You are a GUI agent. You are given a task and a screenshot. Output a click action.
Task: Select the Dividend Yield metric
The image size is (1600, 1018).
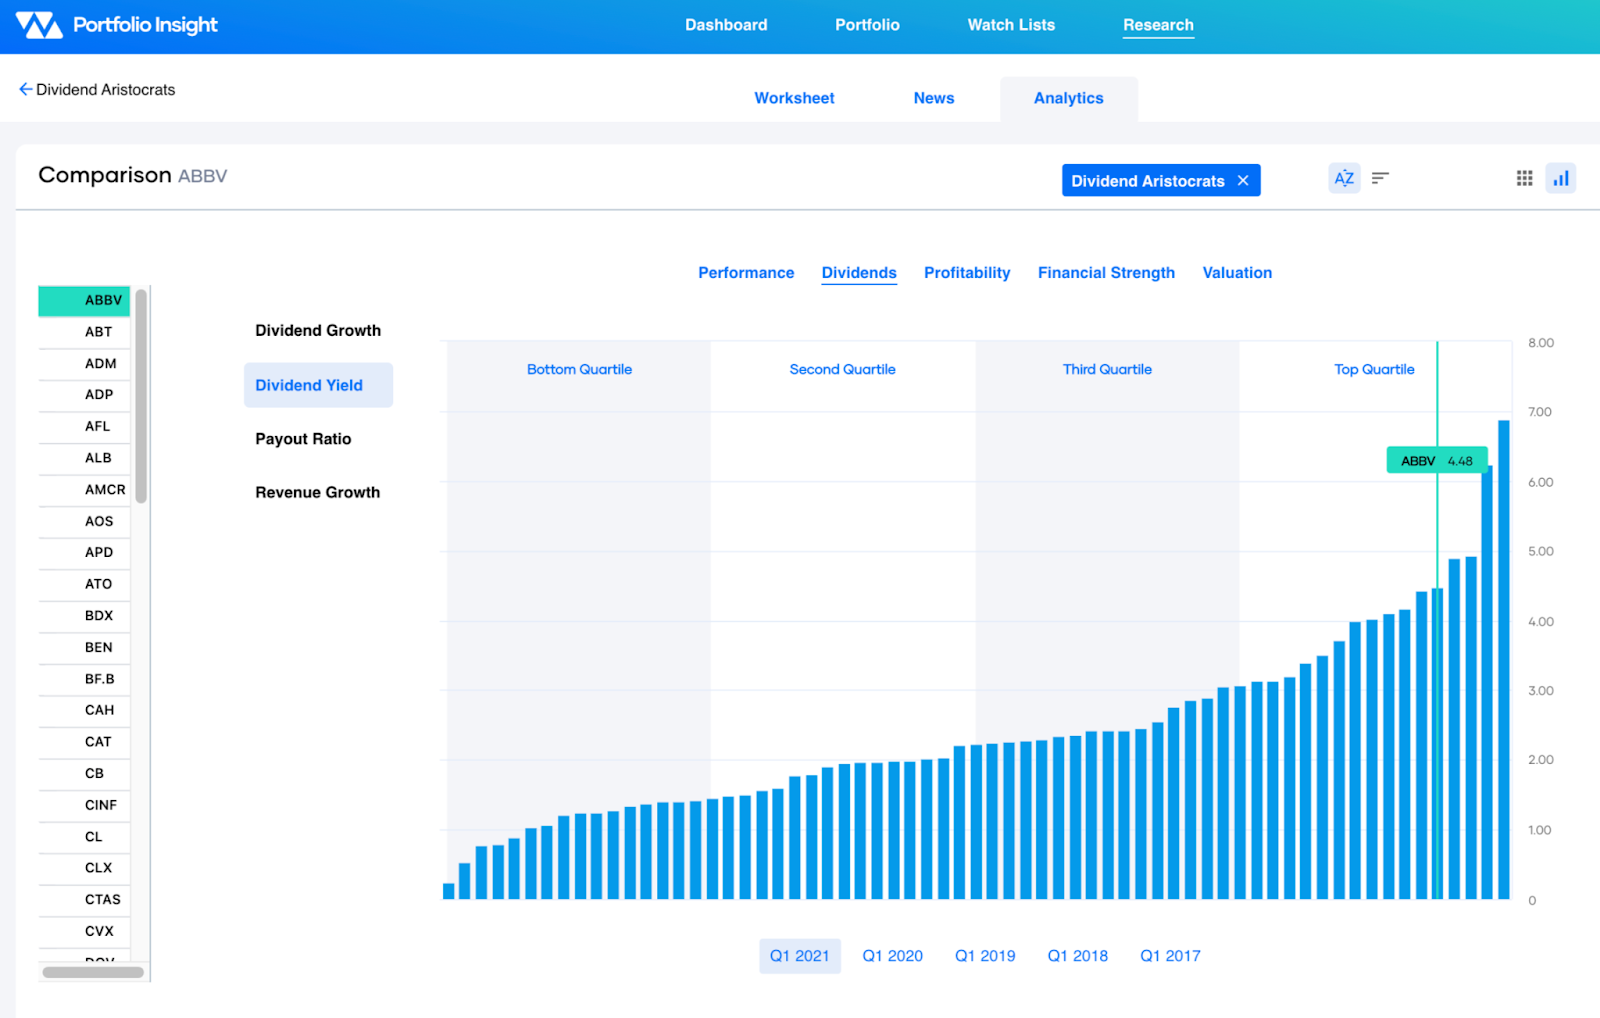tap(318, 385)
